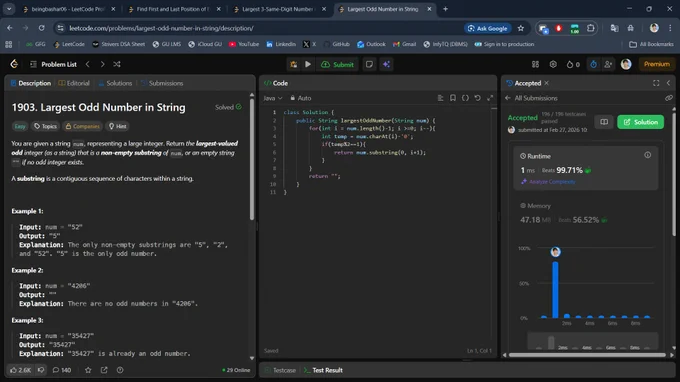Click the AI sparkle icon in toolbar
Viewport: 680px width, 382px height.
pos(386,64)
